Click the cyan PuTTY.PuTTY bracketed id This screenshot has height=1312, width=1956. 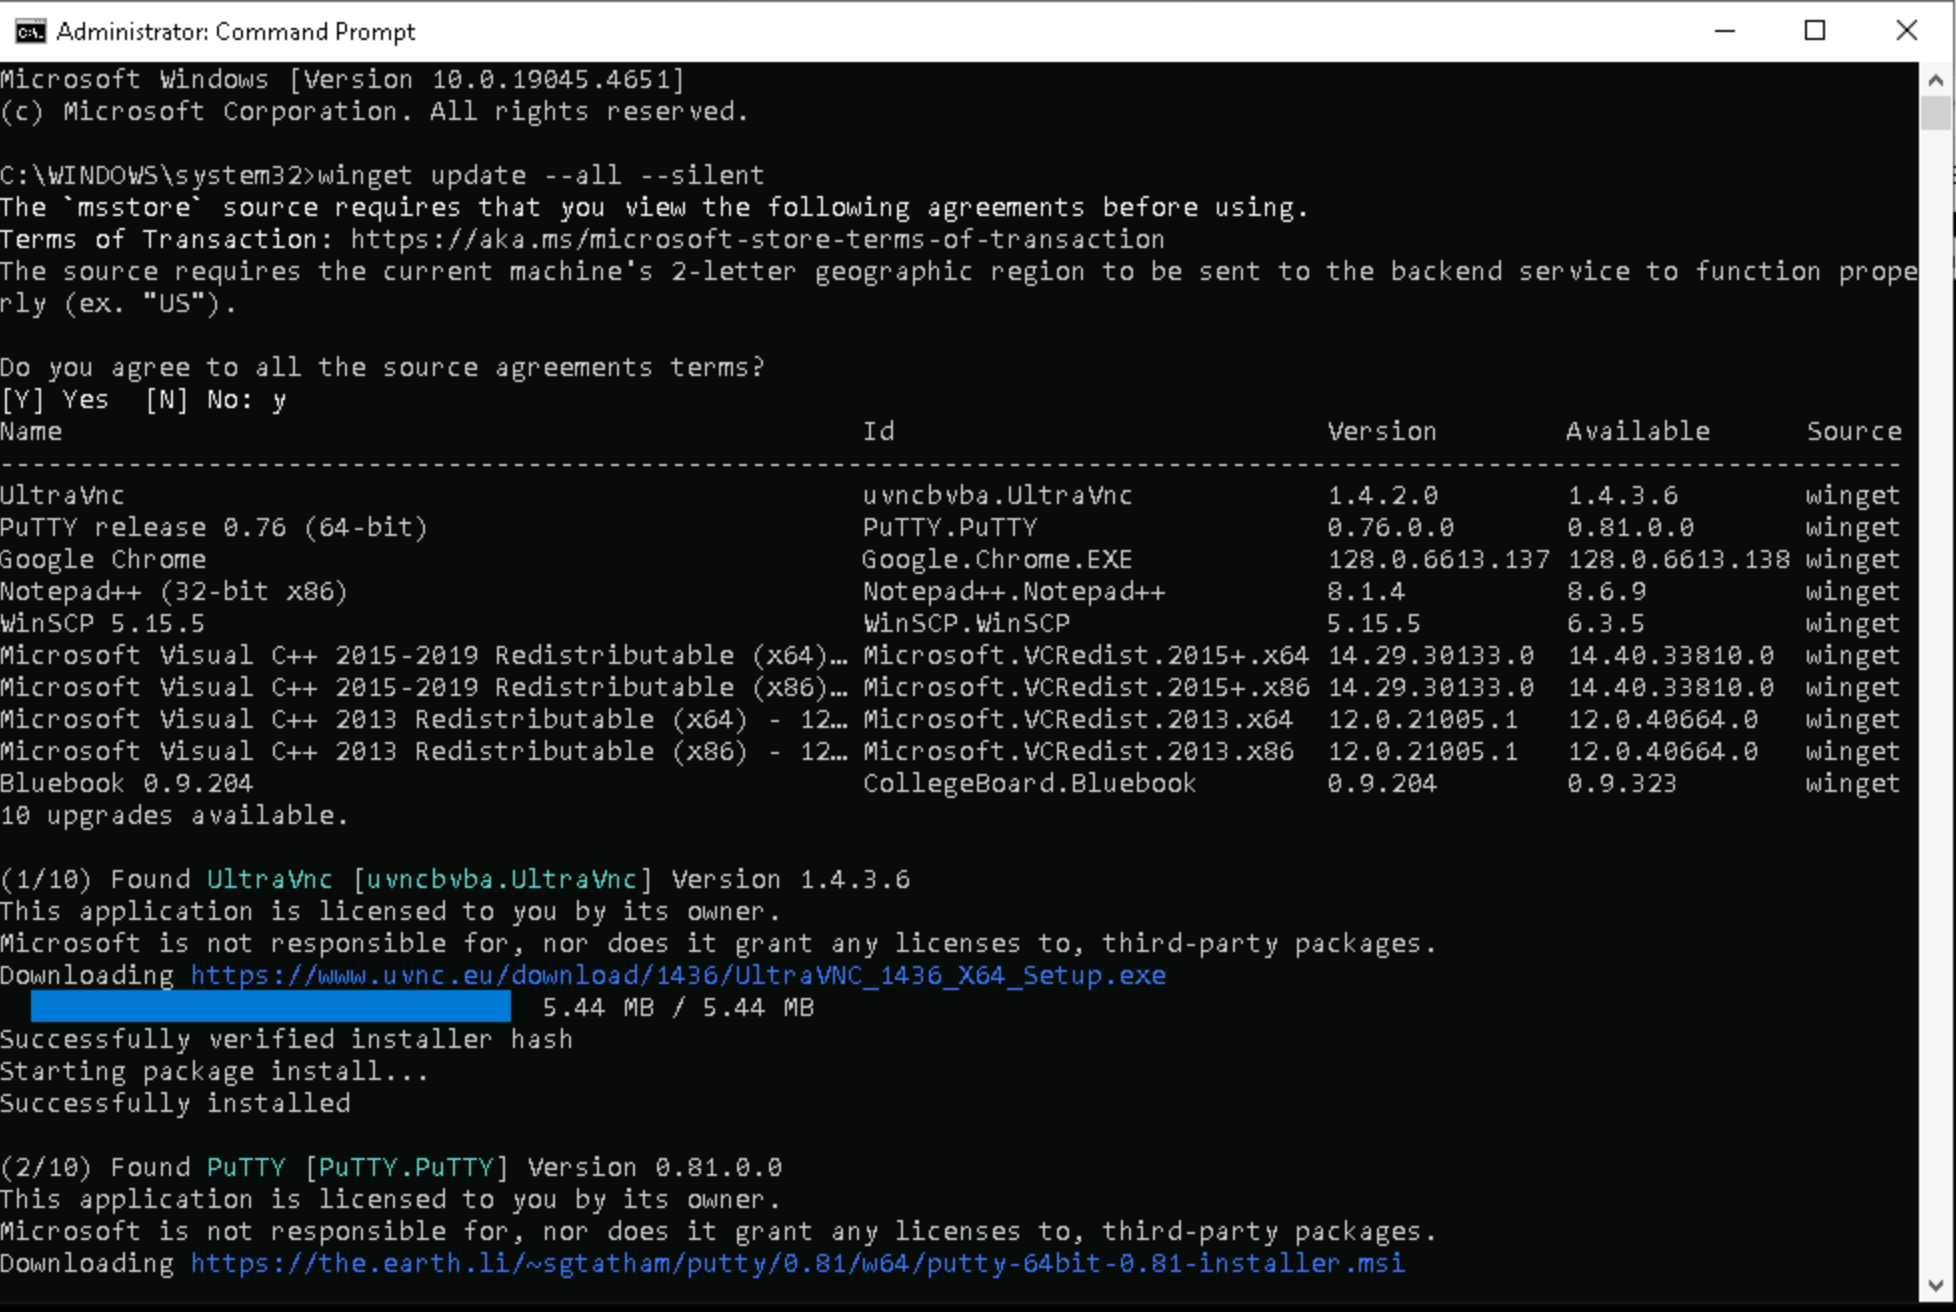[x=405, y=1167]
